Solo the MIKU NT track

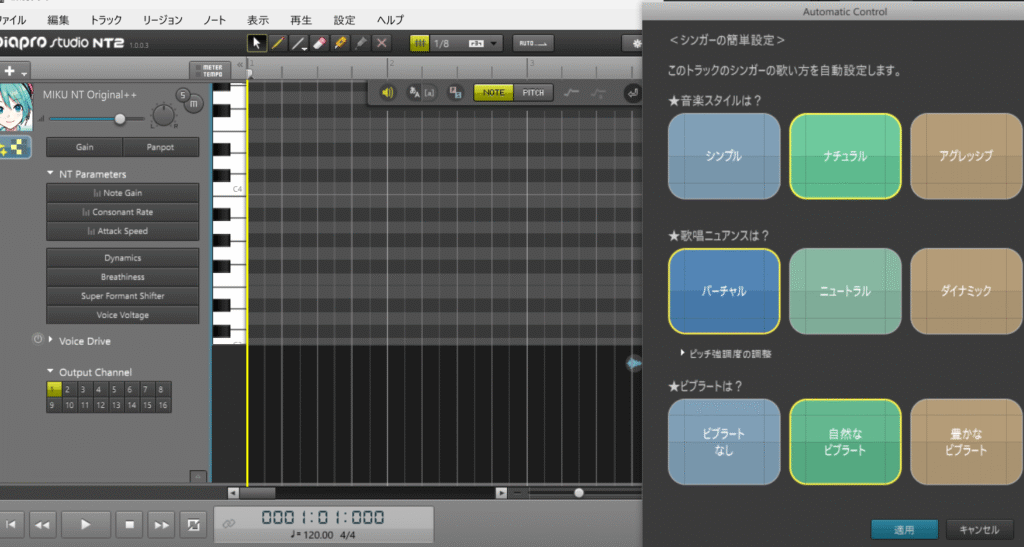tap(183, 95)
